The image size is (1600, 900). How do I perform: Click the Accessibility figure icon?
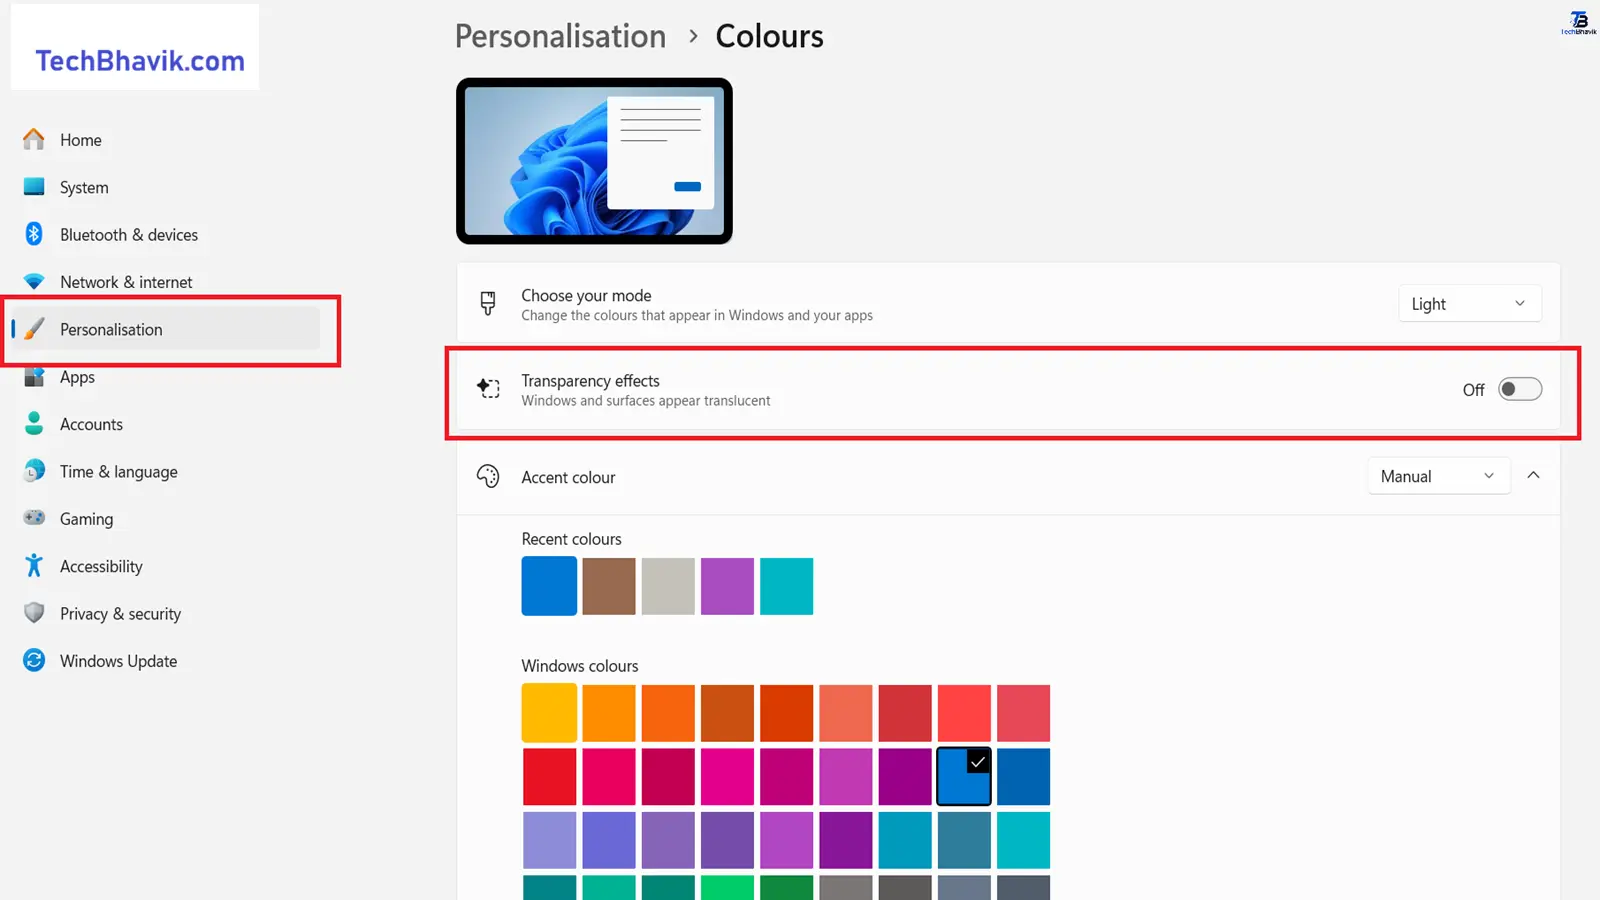click(x=34, y=566)
